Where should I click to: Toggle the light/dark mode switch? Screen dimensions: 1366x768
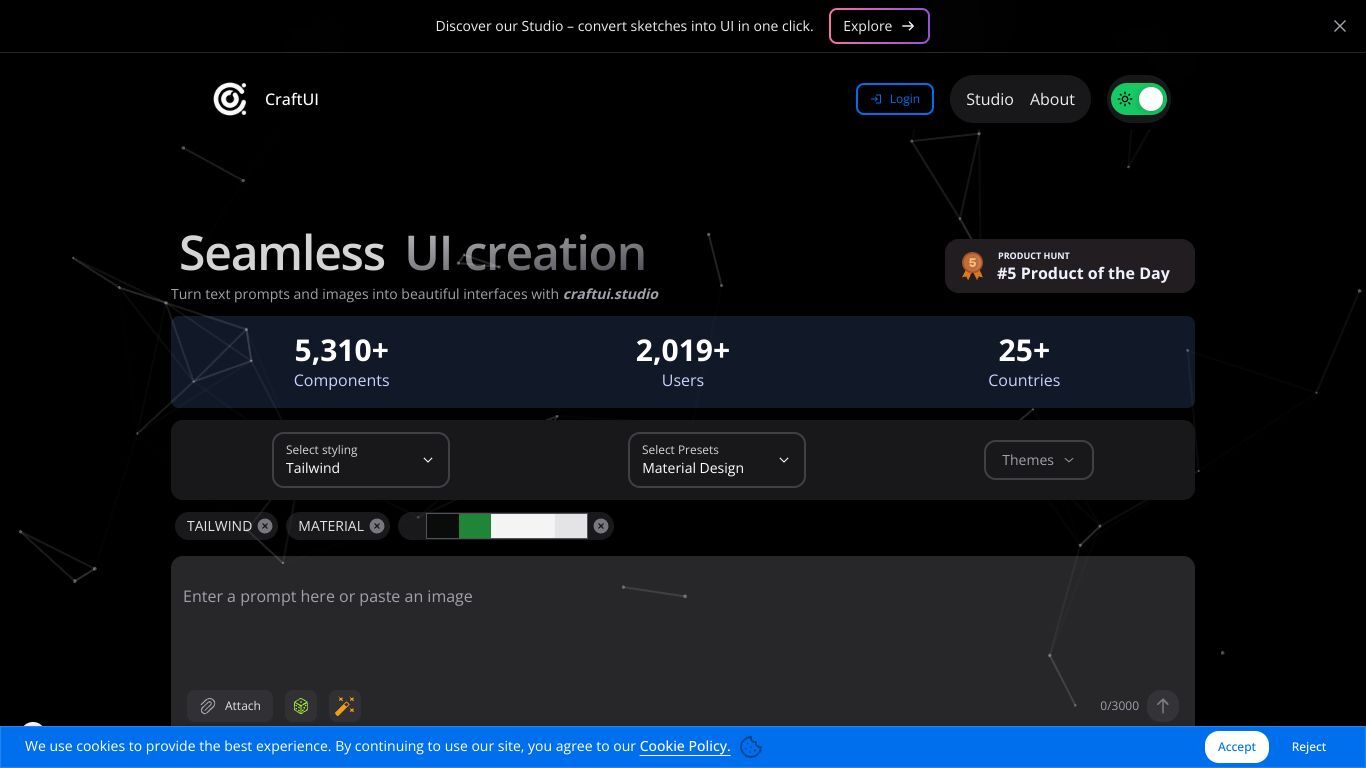[1139, 99]
